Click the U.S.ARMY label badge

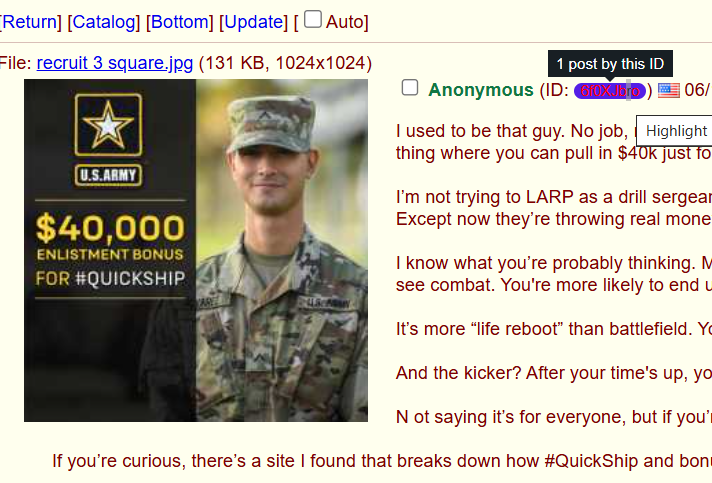click(x=108, y=176)
